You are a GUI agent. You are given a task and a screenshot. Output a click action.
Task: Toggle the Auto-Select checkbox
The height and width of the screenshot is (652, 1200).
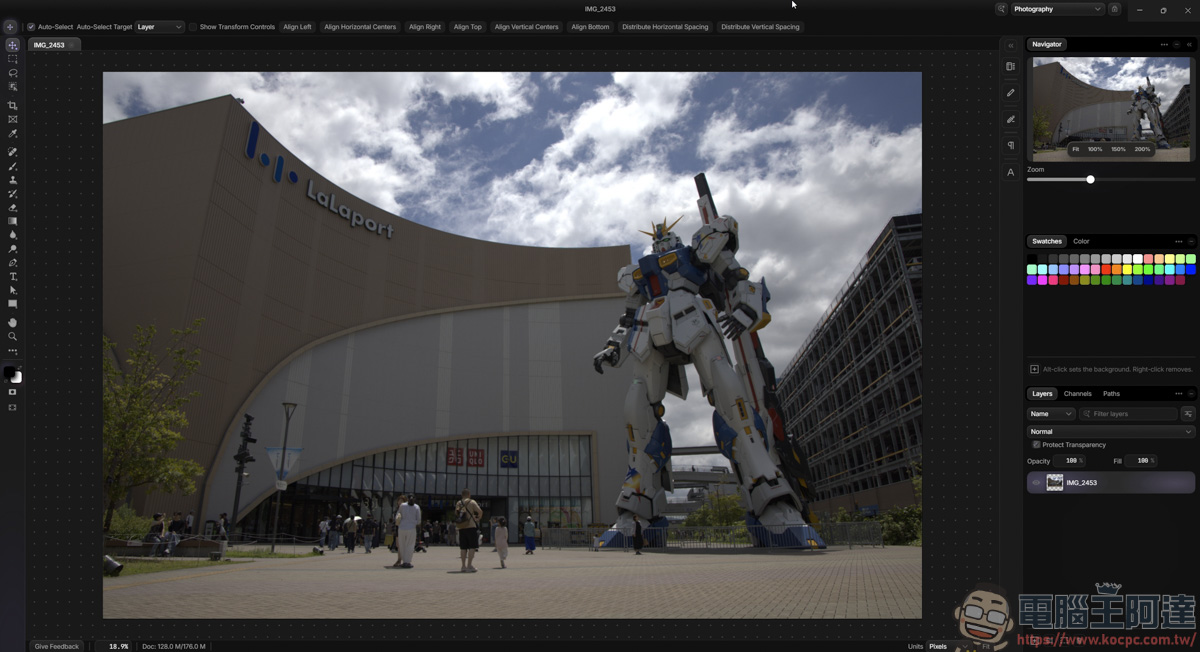point(31,27)
